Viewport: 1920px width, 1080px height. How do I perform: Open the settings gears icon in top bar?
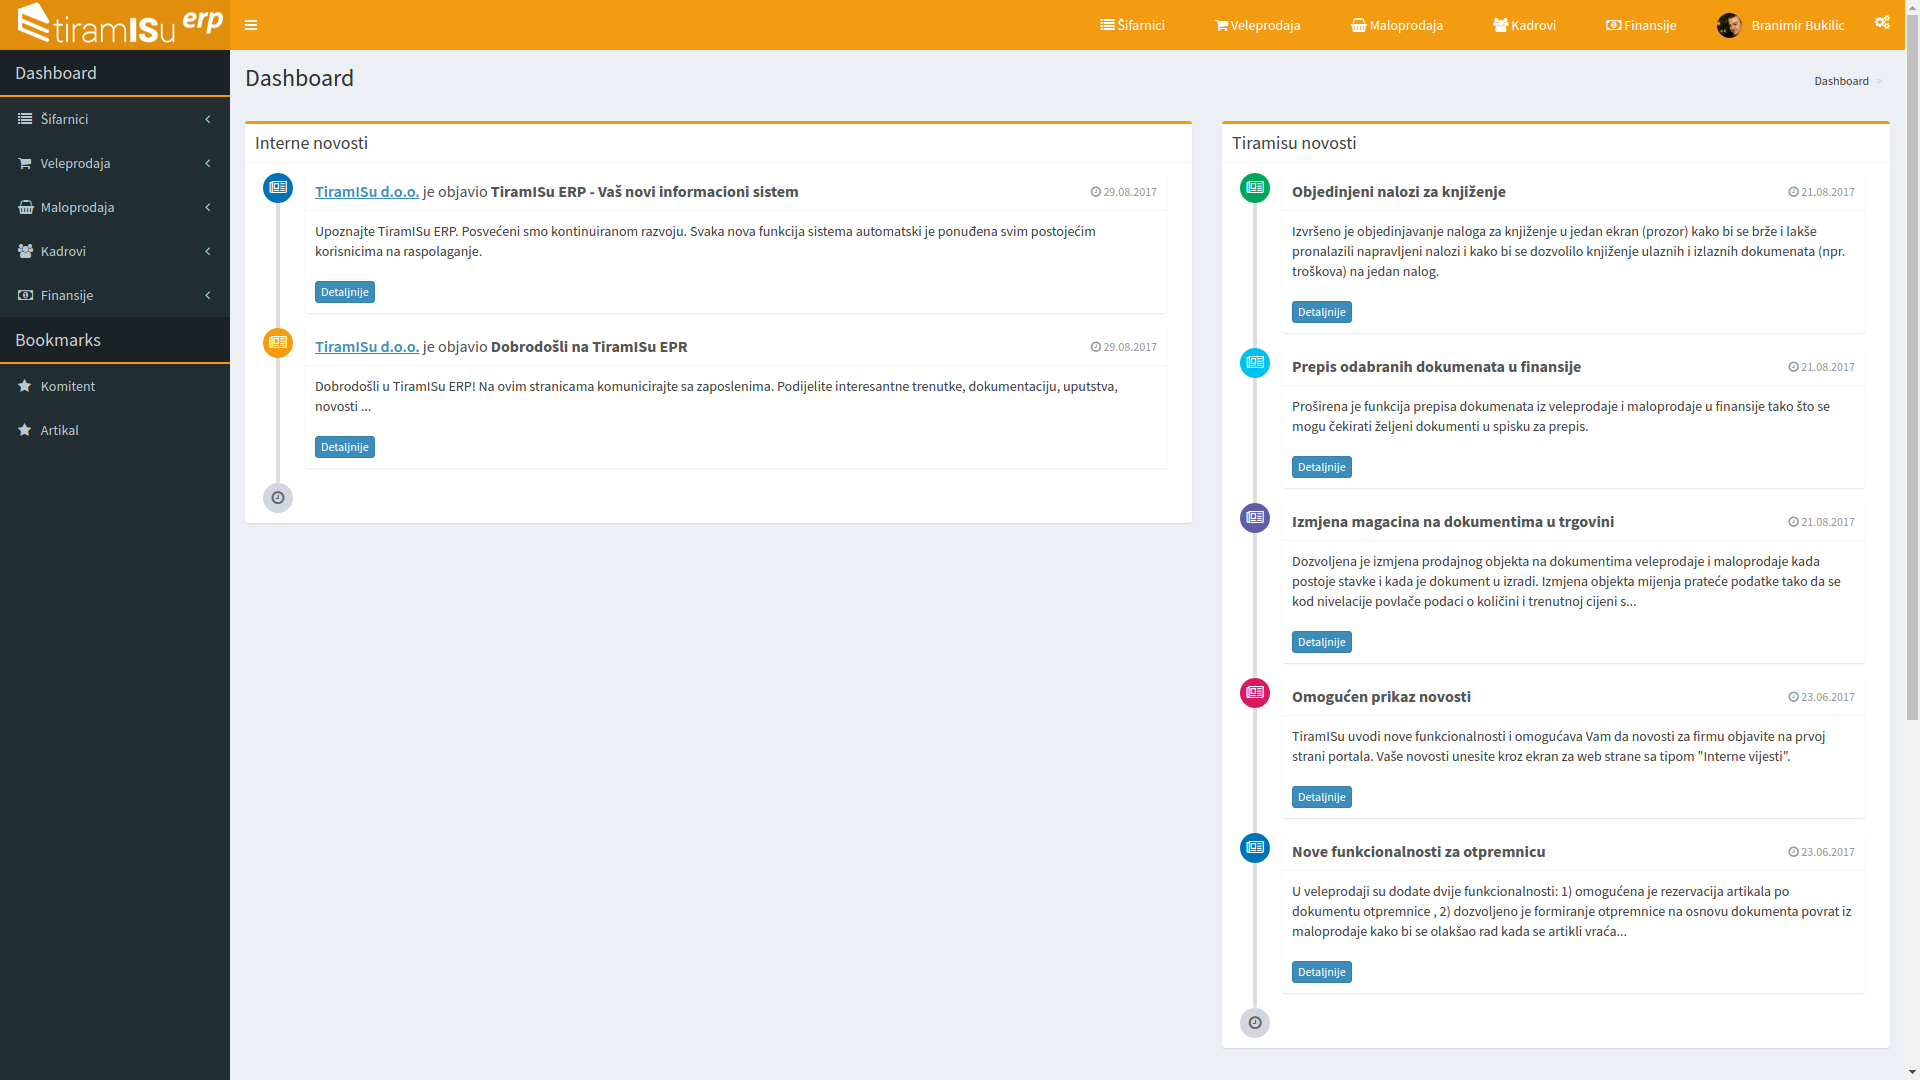[1882, 22]
